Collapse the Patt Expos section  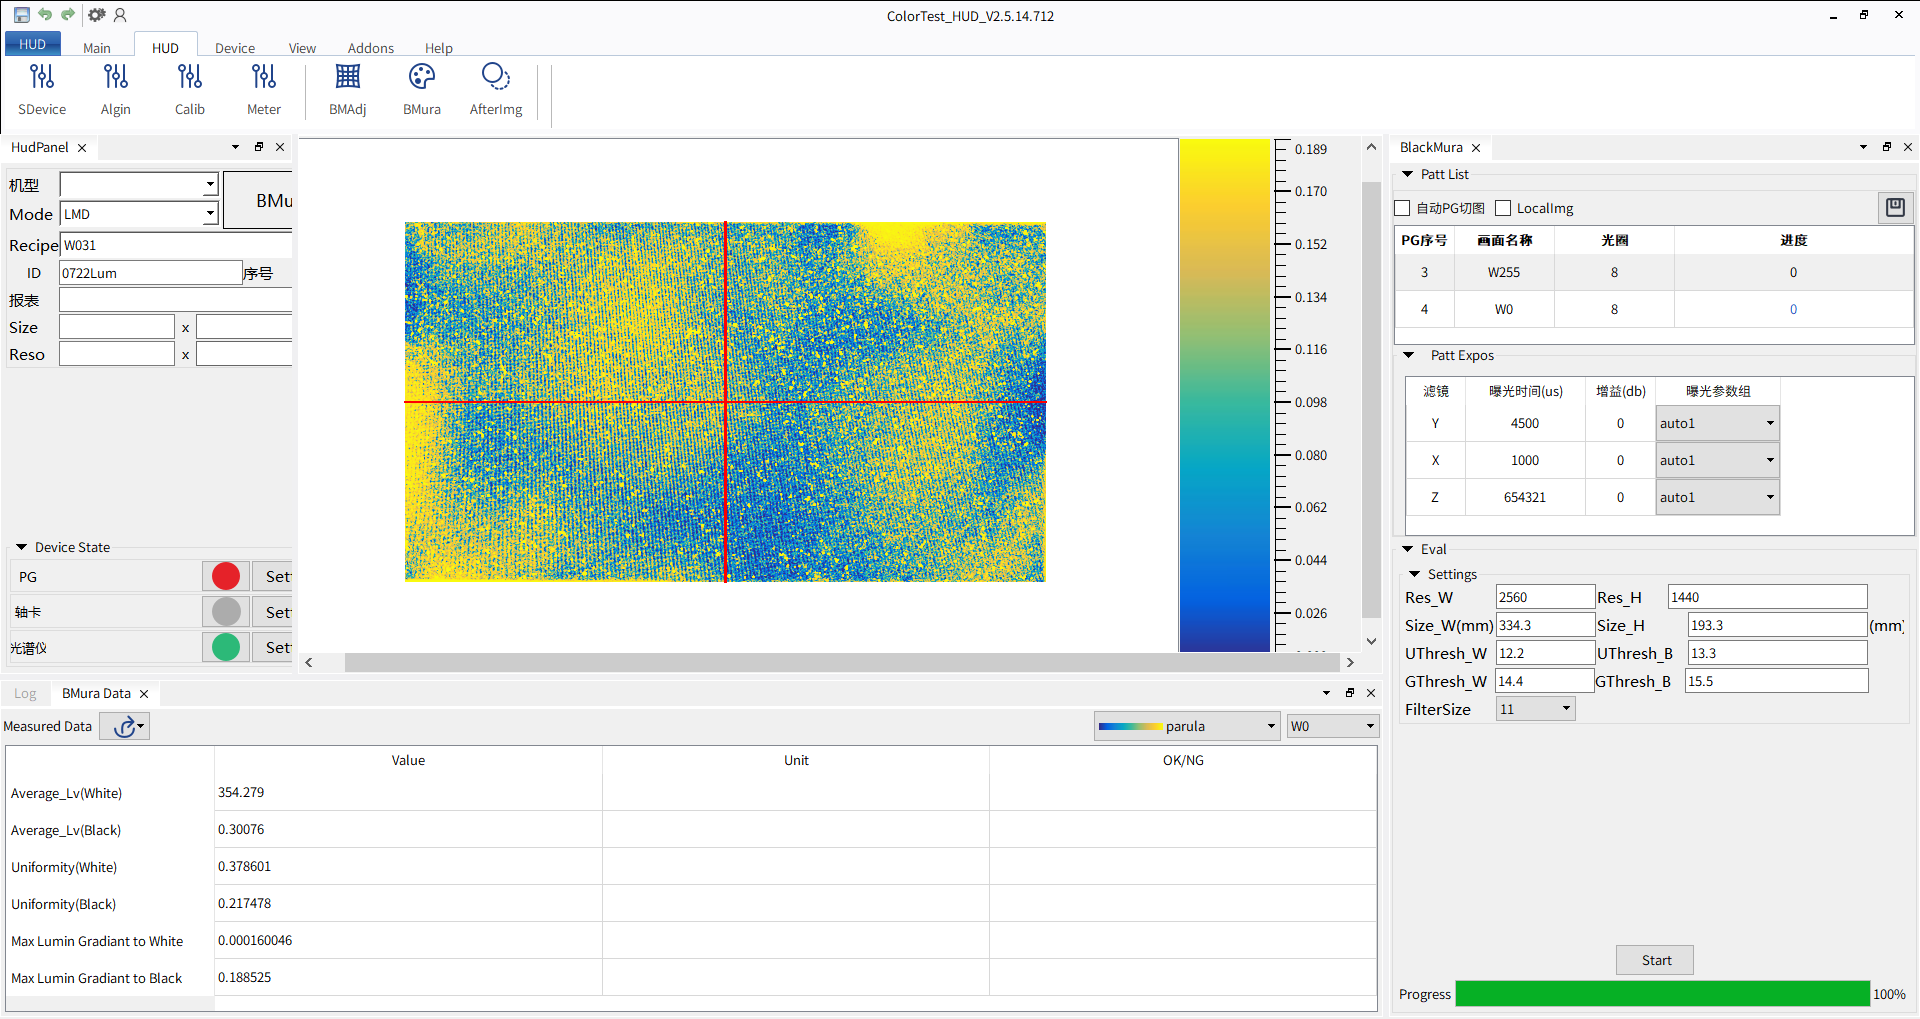pyautogui.click(x=1409, y=355)
